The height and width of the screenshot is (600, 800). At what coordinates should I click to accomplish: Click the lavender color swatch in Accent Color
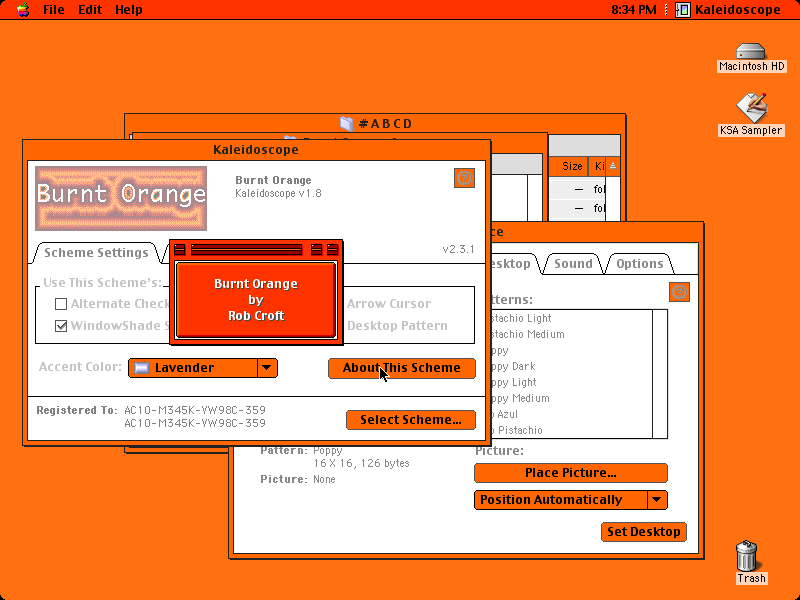[142, 368]
